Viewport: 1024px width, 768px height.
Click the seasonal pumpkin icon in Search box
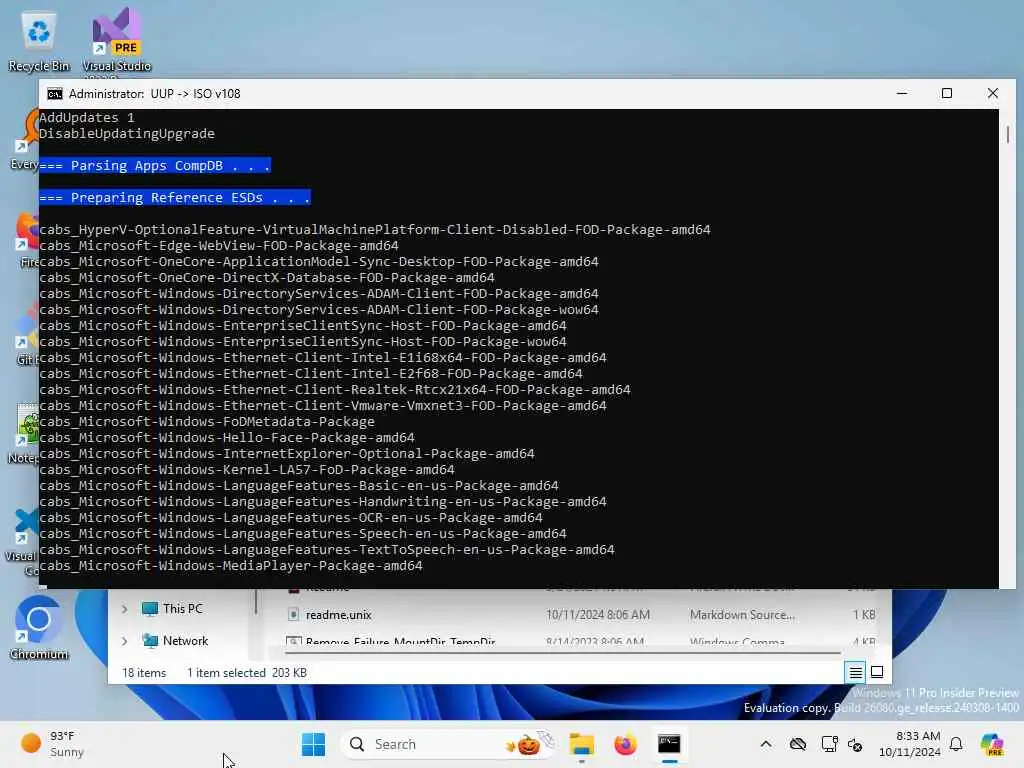point(528,744)
